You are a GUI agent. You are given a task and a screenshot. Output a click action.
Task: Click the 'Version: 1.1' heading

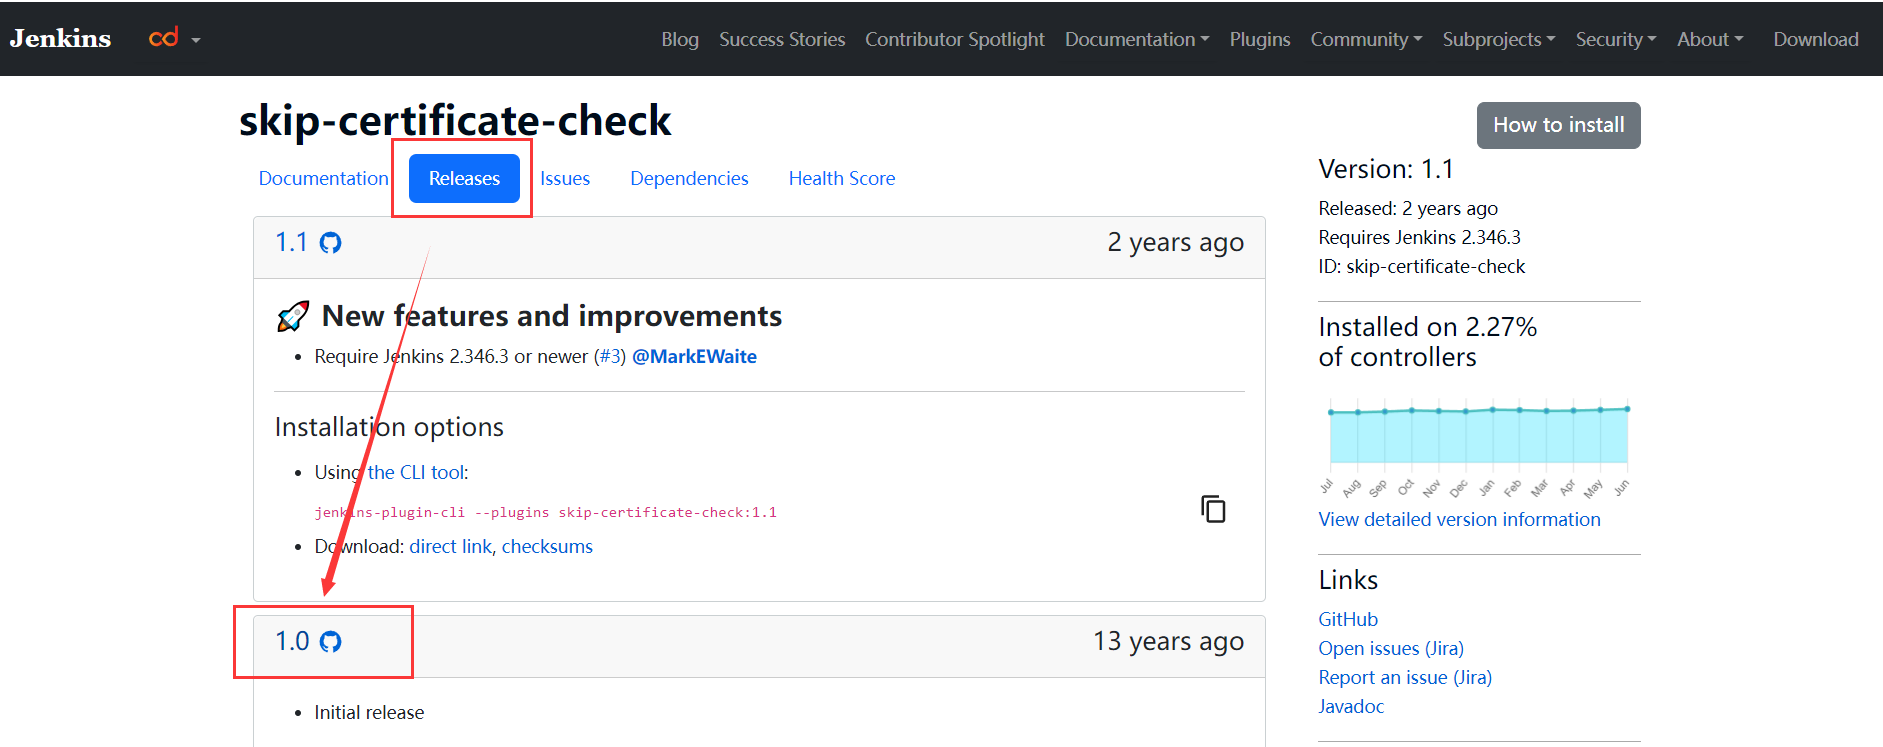[x=1385, y=169]
